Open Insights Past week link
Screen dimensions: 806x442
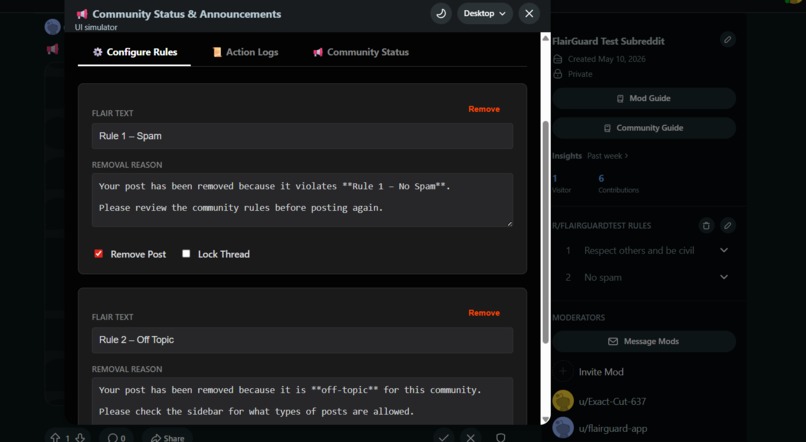pos(608,156)
